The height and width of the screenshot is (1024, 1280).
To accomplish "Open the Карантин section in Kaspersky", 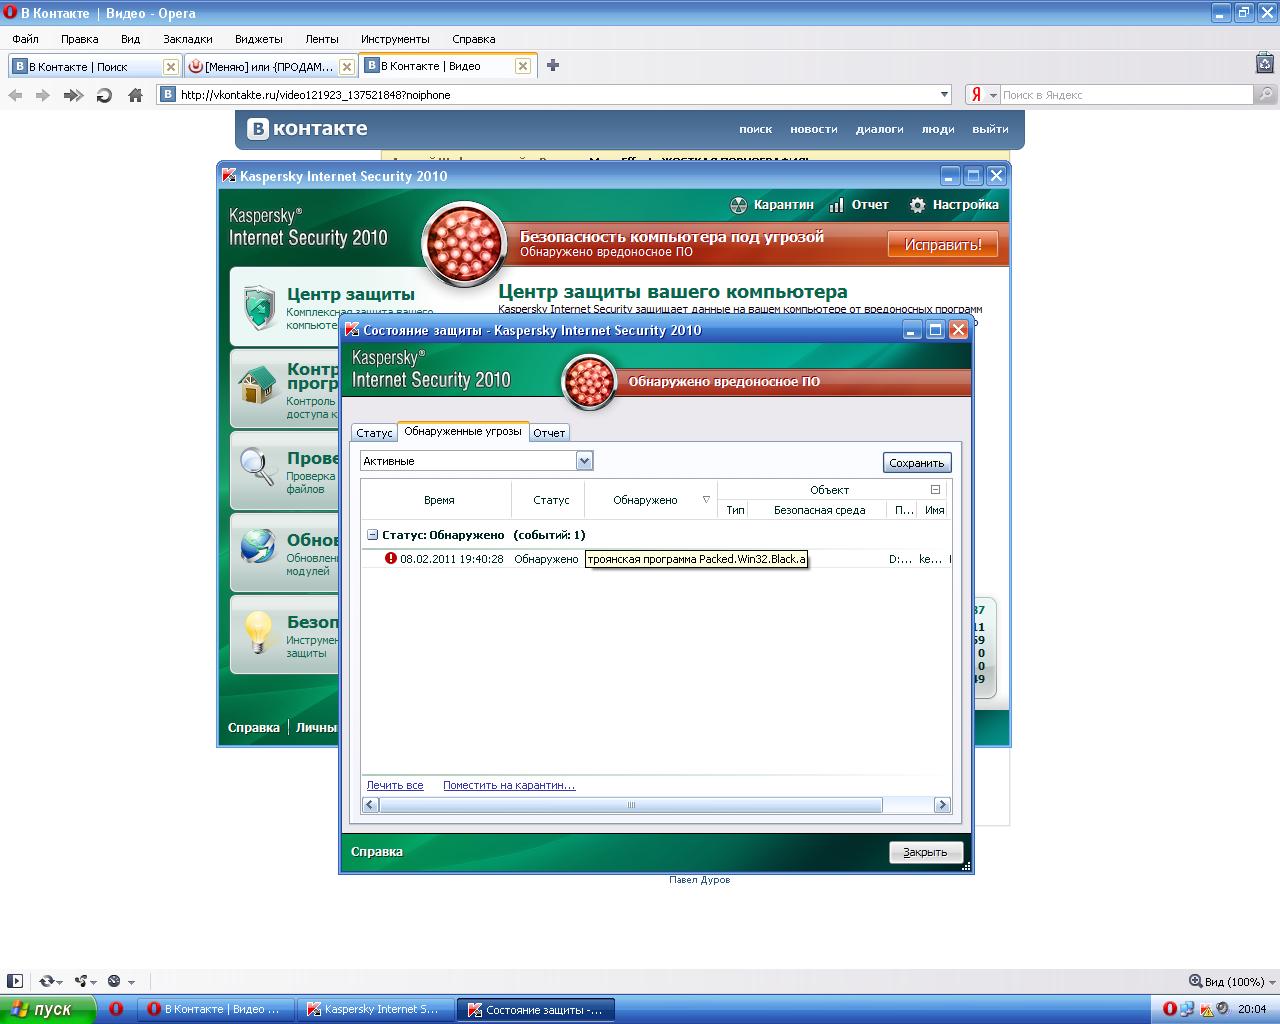I will (772, 205).
